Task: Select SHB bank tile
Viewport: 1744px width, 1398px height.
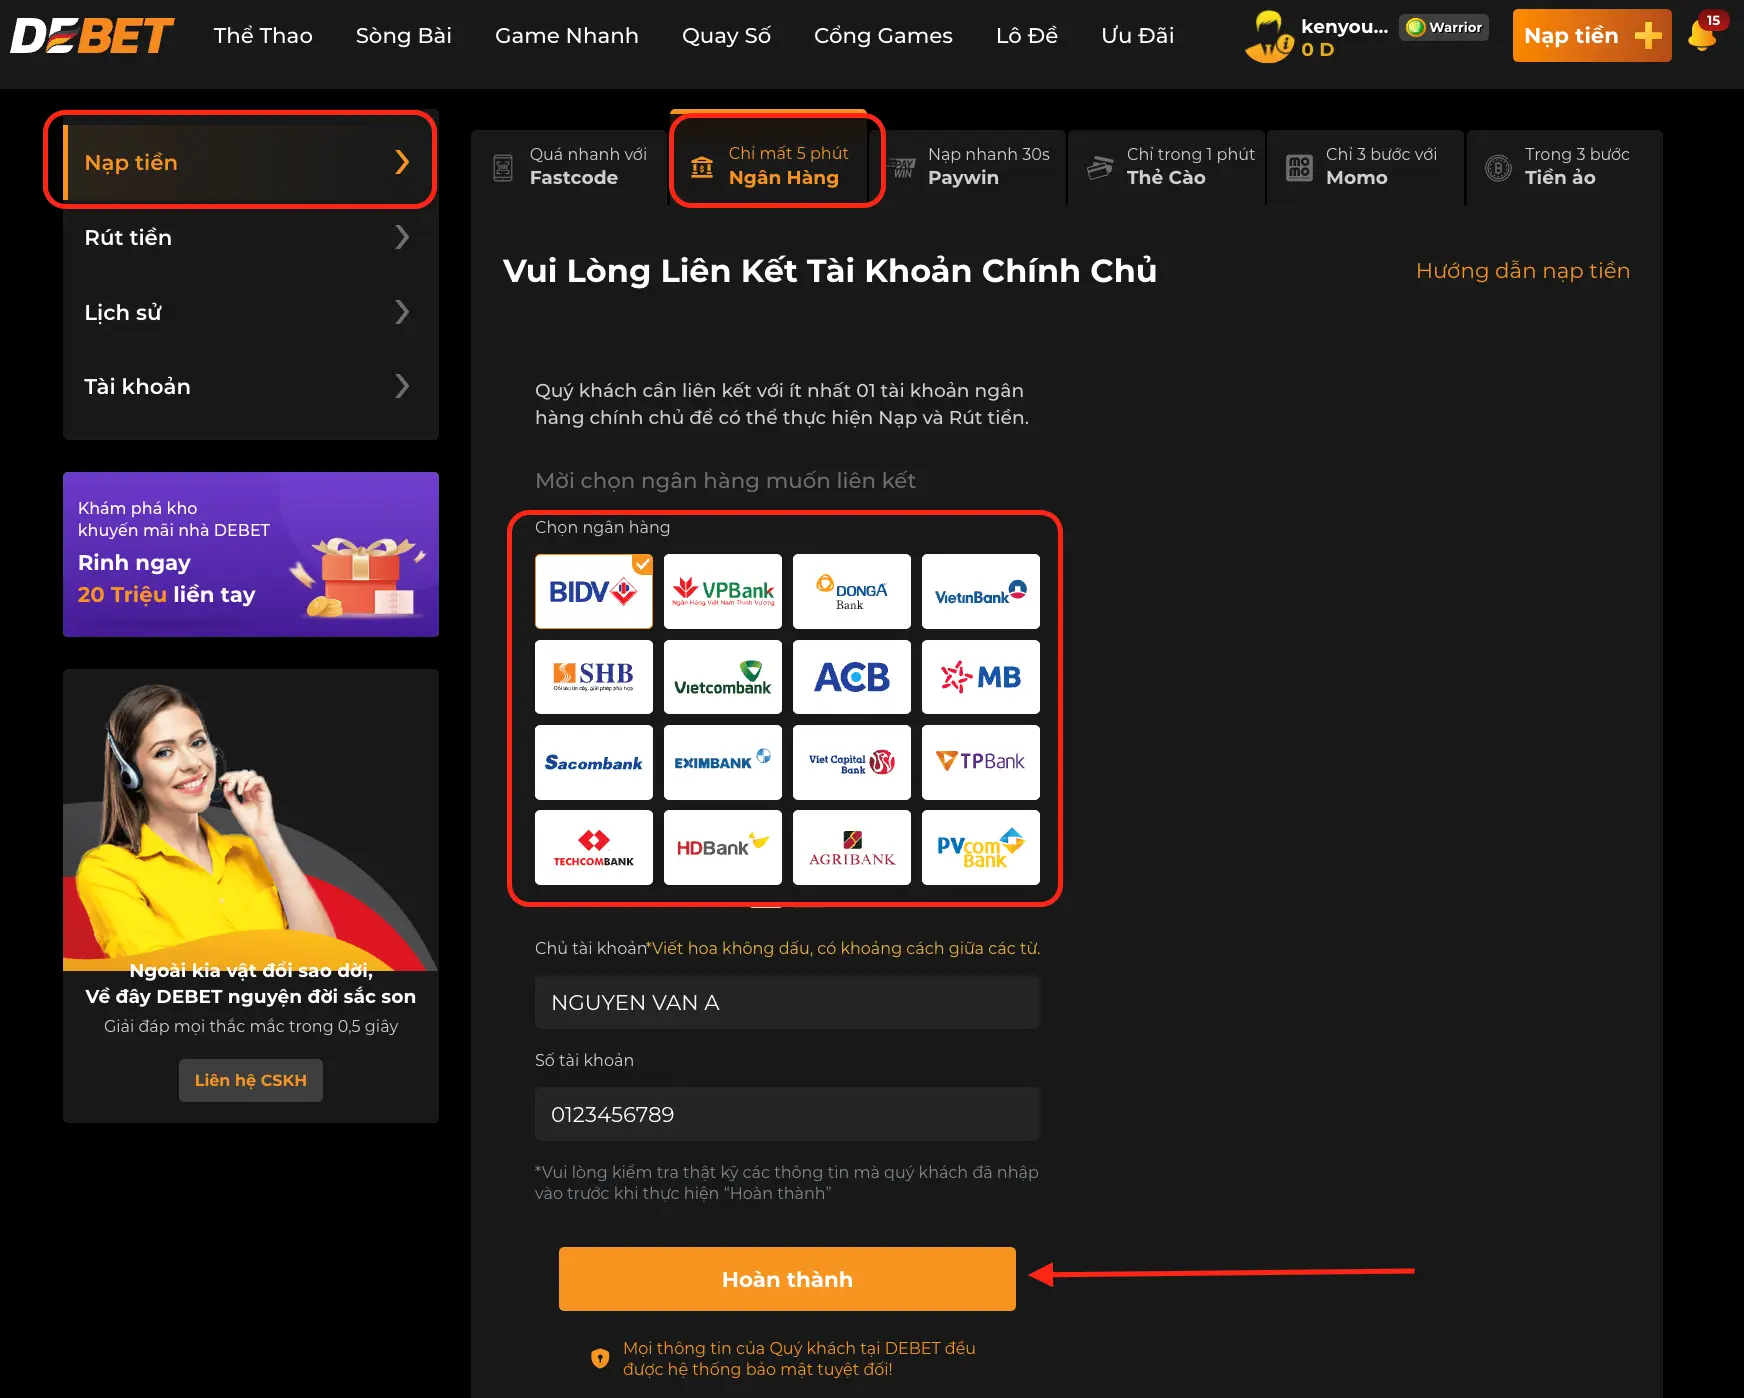Action: pyautogui.click(x=594, y=677)
